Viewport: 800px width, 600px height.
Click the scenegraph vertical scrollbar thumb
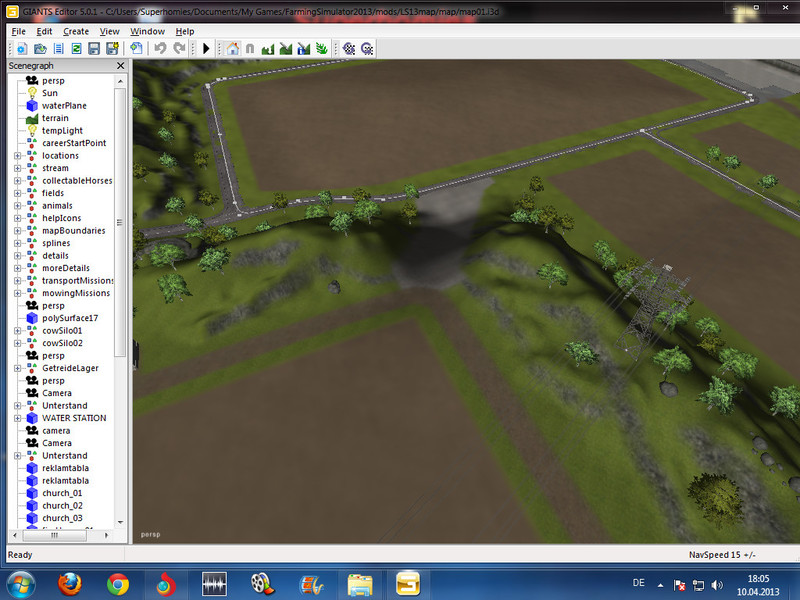(x=120, y=222)
